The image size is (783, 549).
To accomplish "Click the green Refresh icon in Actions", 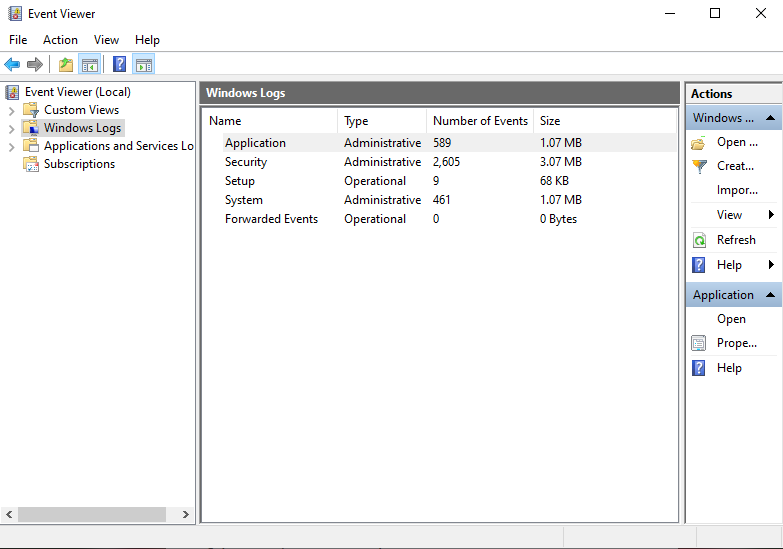I will [x=699, y=240].
